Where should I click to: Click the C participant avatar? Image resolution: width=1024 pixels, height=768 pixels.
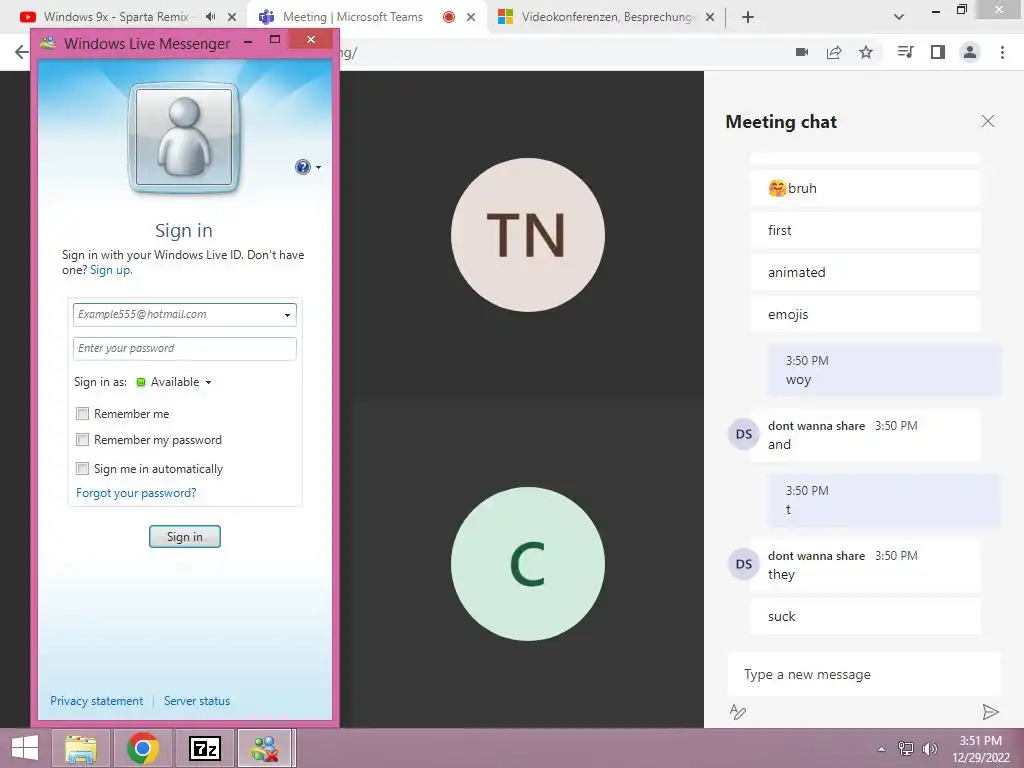[x=528, y=564]
